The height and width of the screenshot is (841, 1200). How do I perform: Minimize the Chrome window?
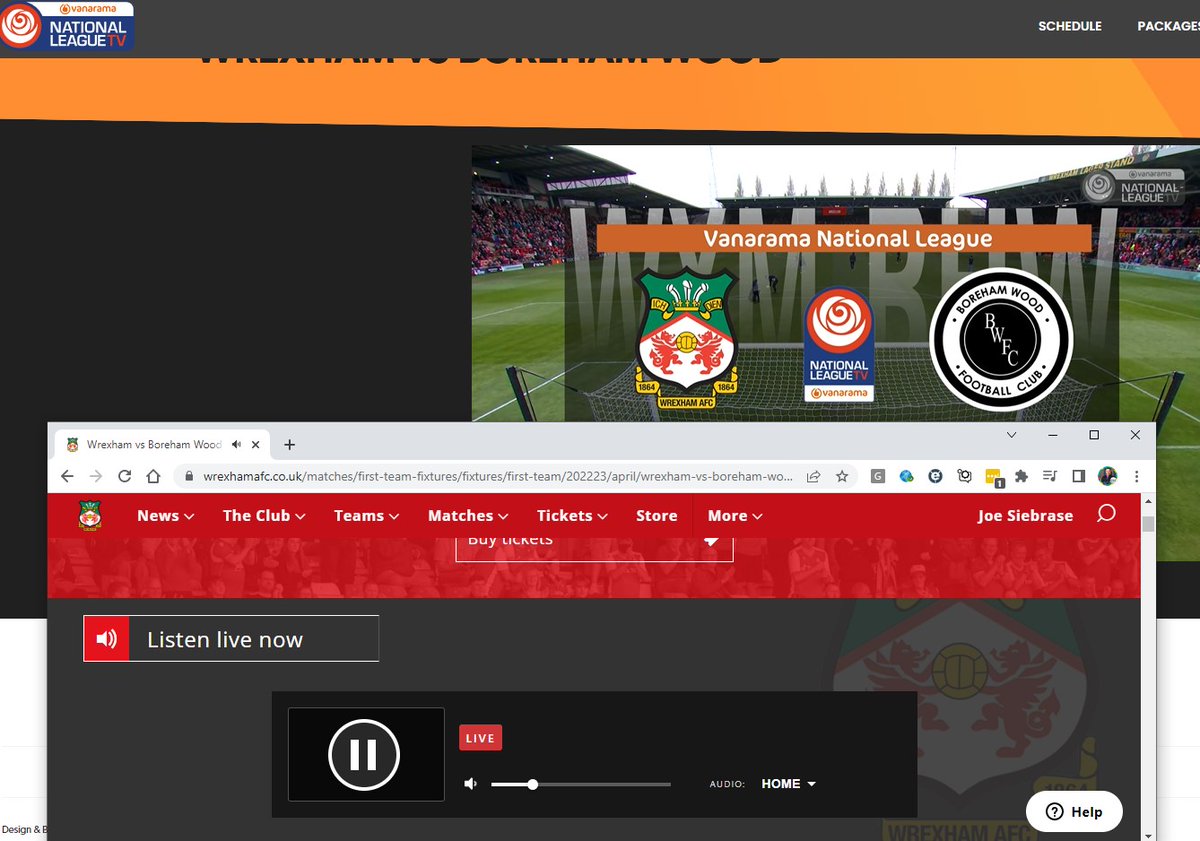(1053, 435)
